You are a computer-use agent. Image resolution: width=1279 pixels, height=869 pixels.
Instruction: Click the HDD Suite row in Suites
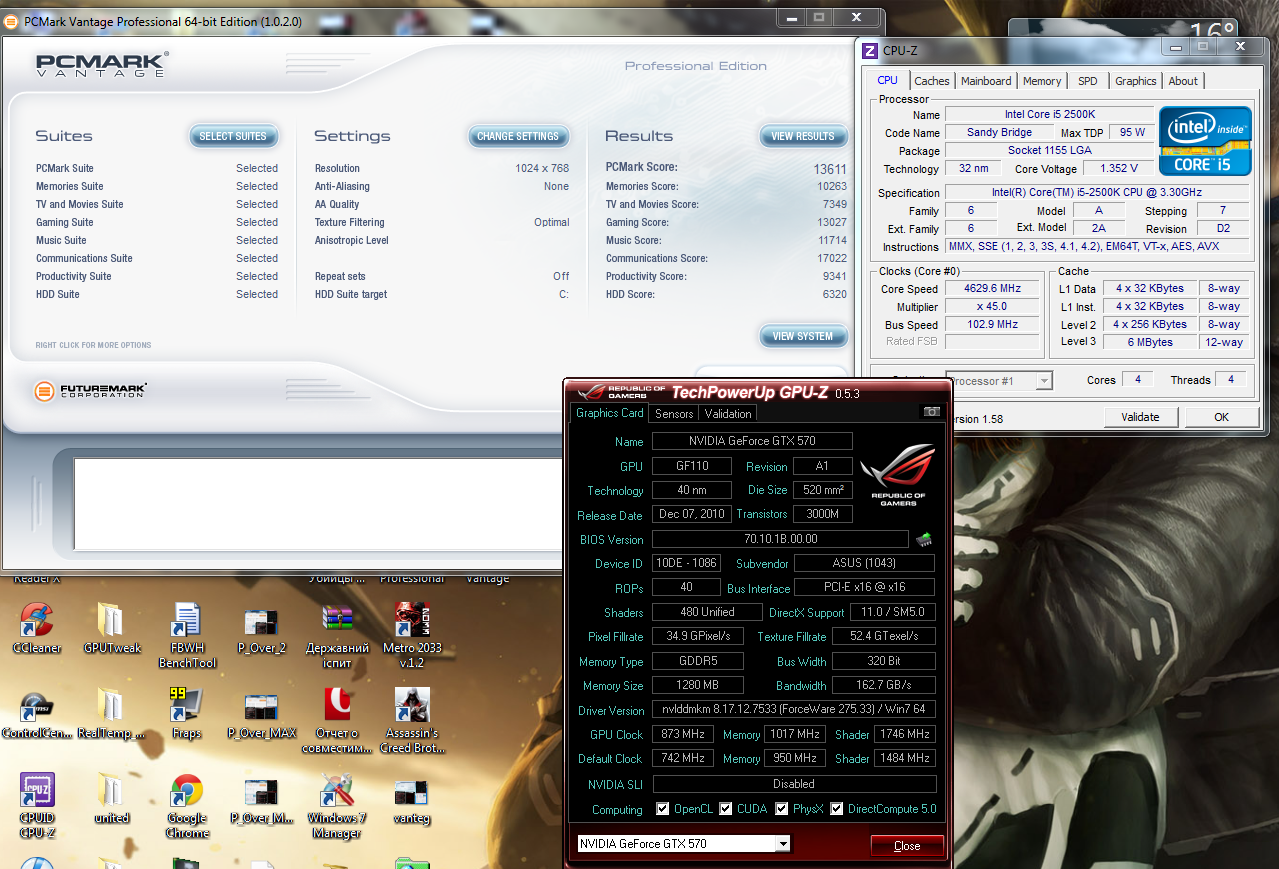[x=157, y=294]
